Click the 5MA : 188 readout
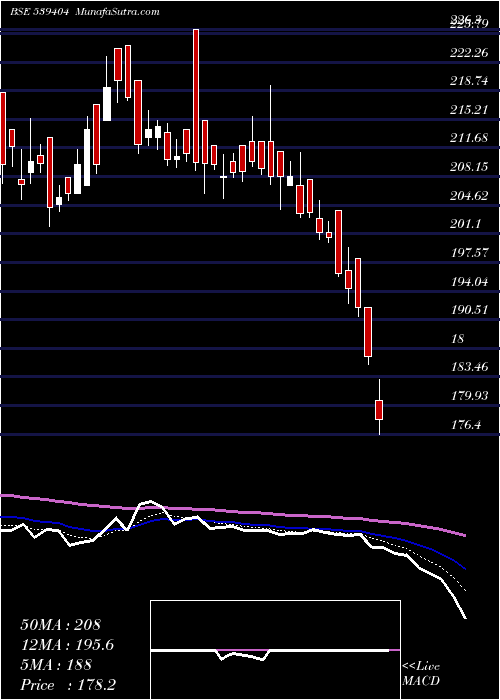Screen dimensions: 500x700 (56, 665)
